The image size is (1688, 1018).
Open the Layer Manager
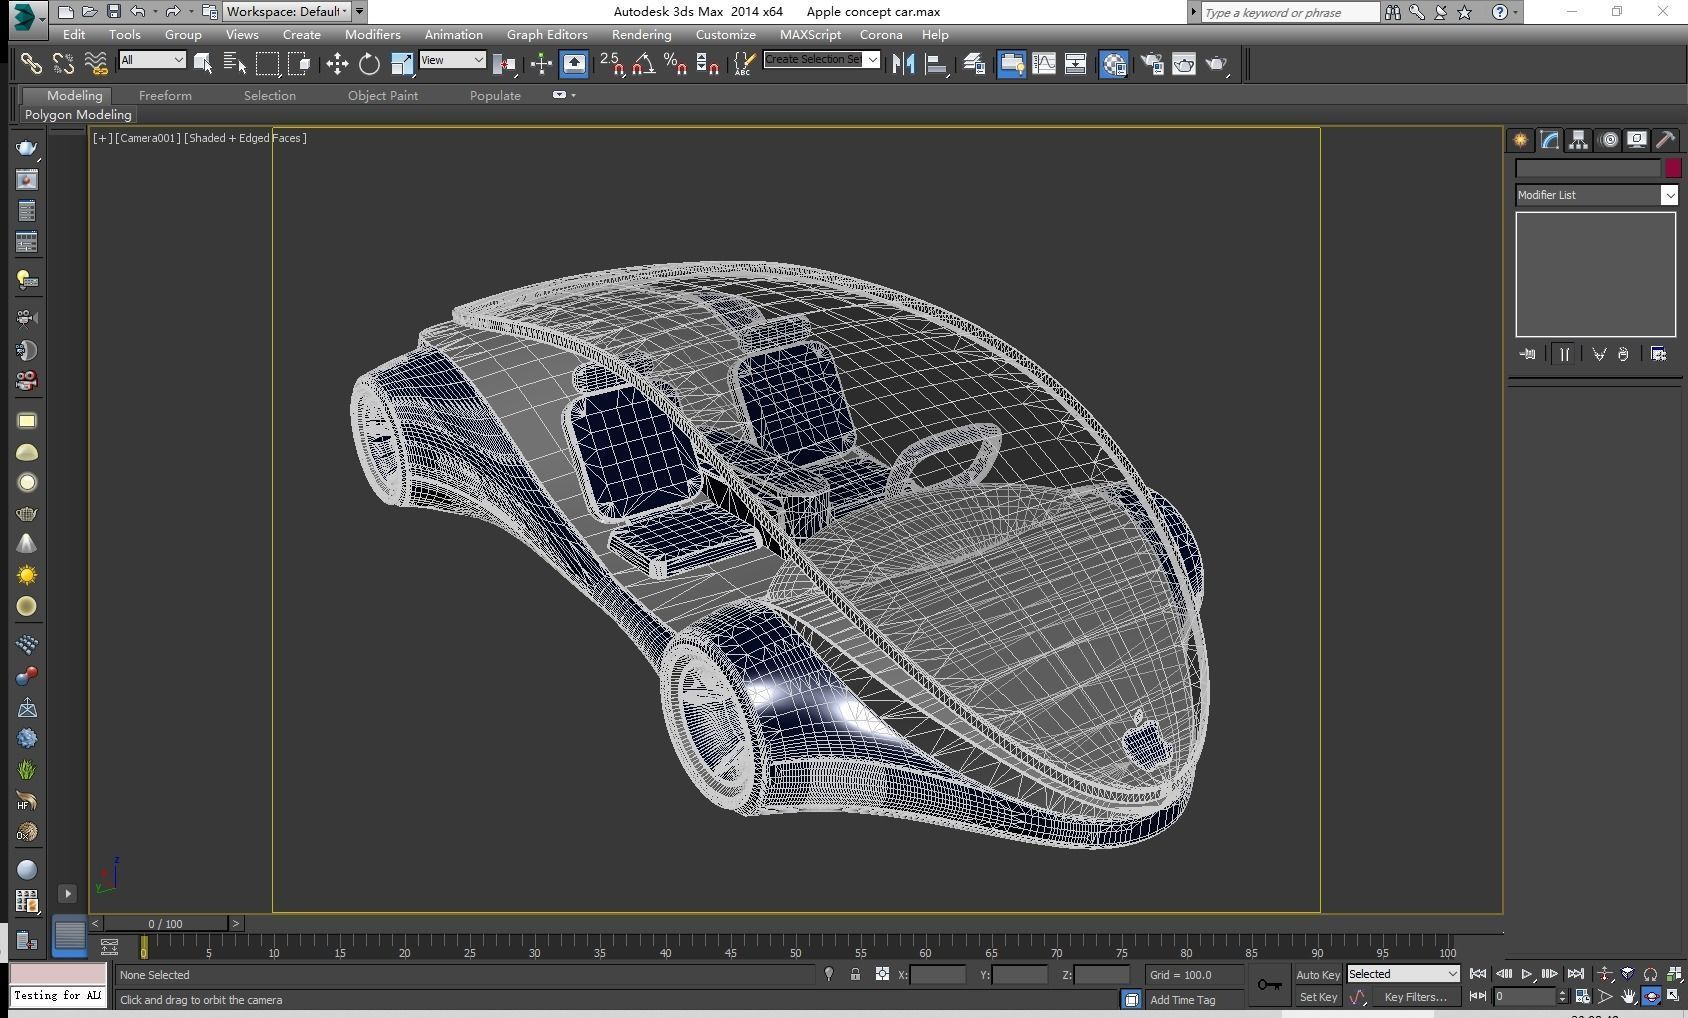tap(974, 64)
